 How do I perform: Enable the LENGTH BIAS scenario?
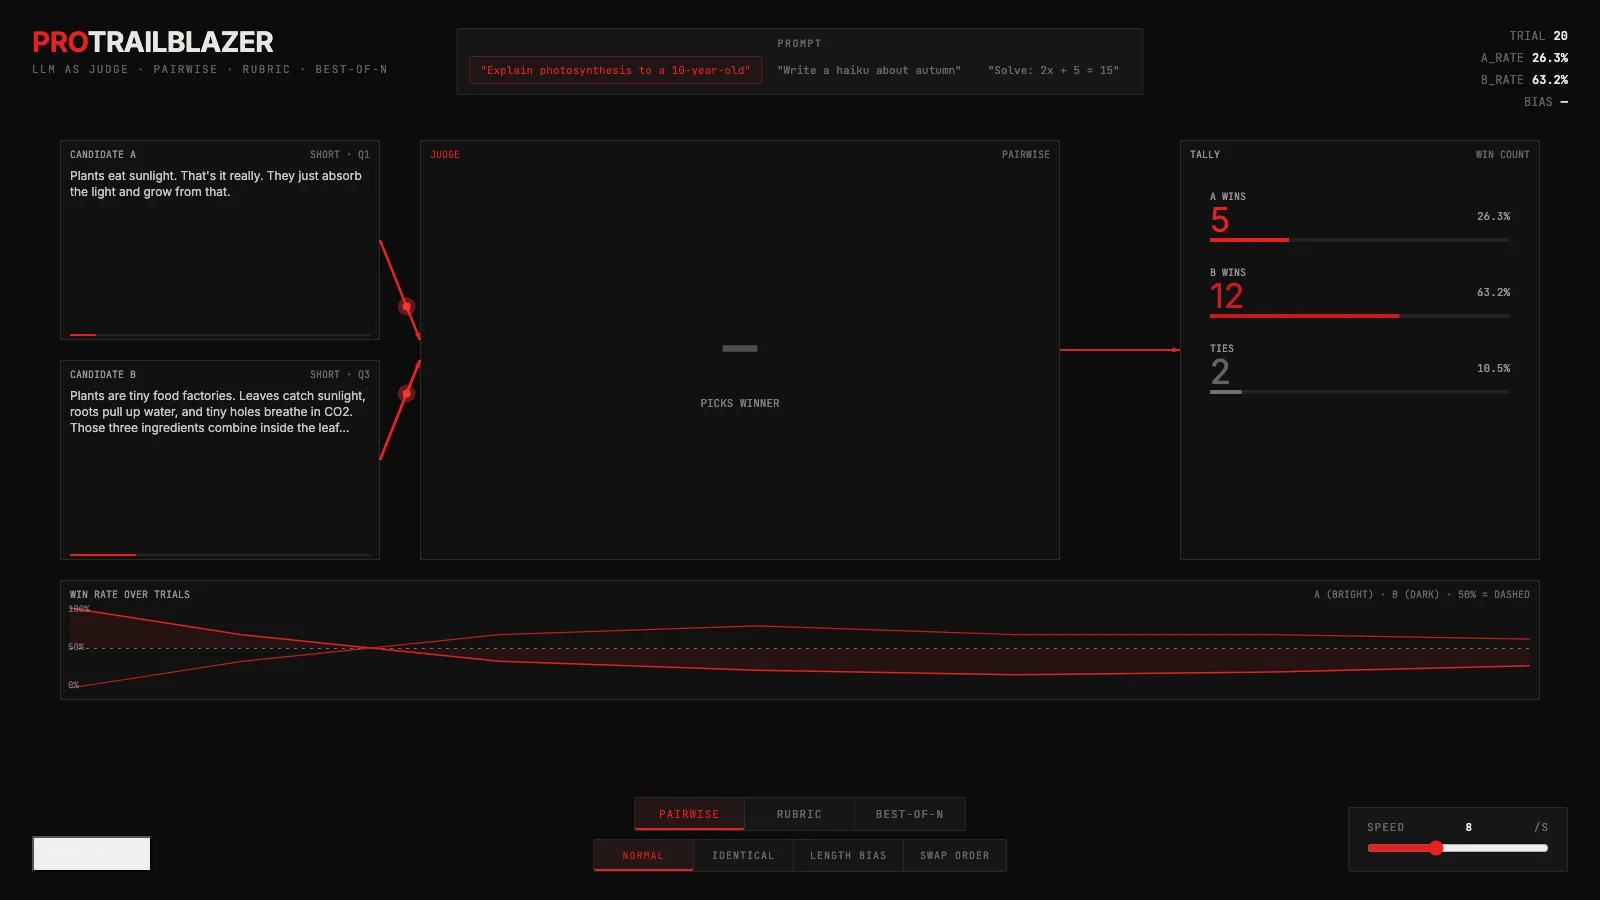(x=847, y=855)
